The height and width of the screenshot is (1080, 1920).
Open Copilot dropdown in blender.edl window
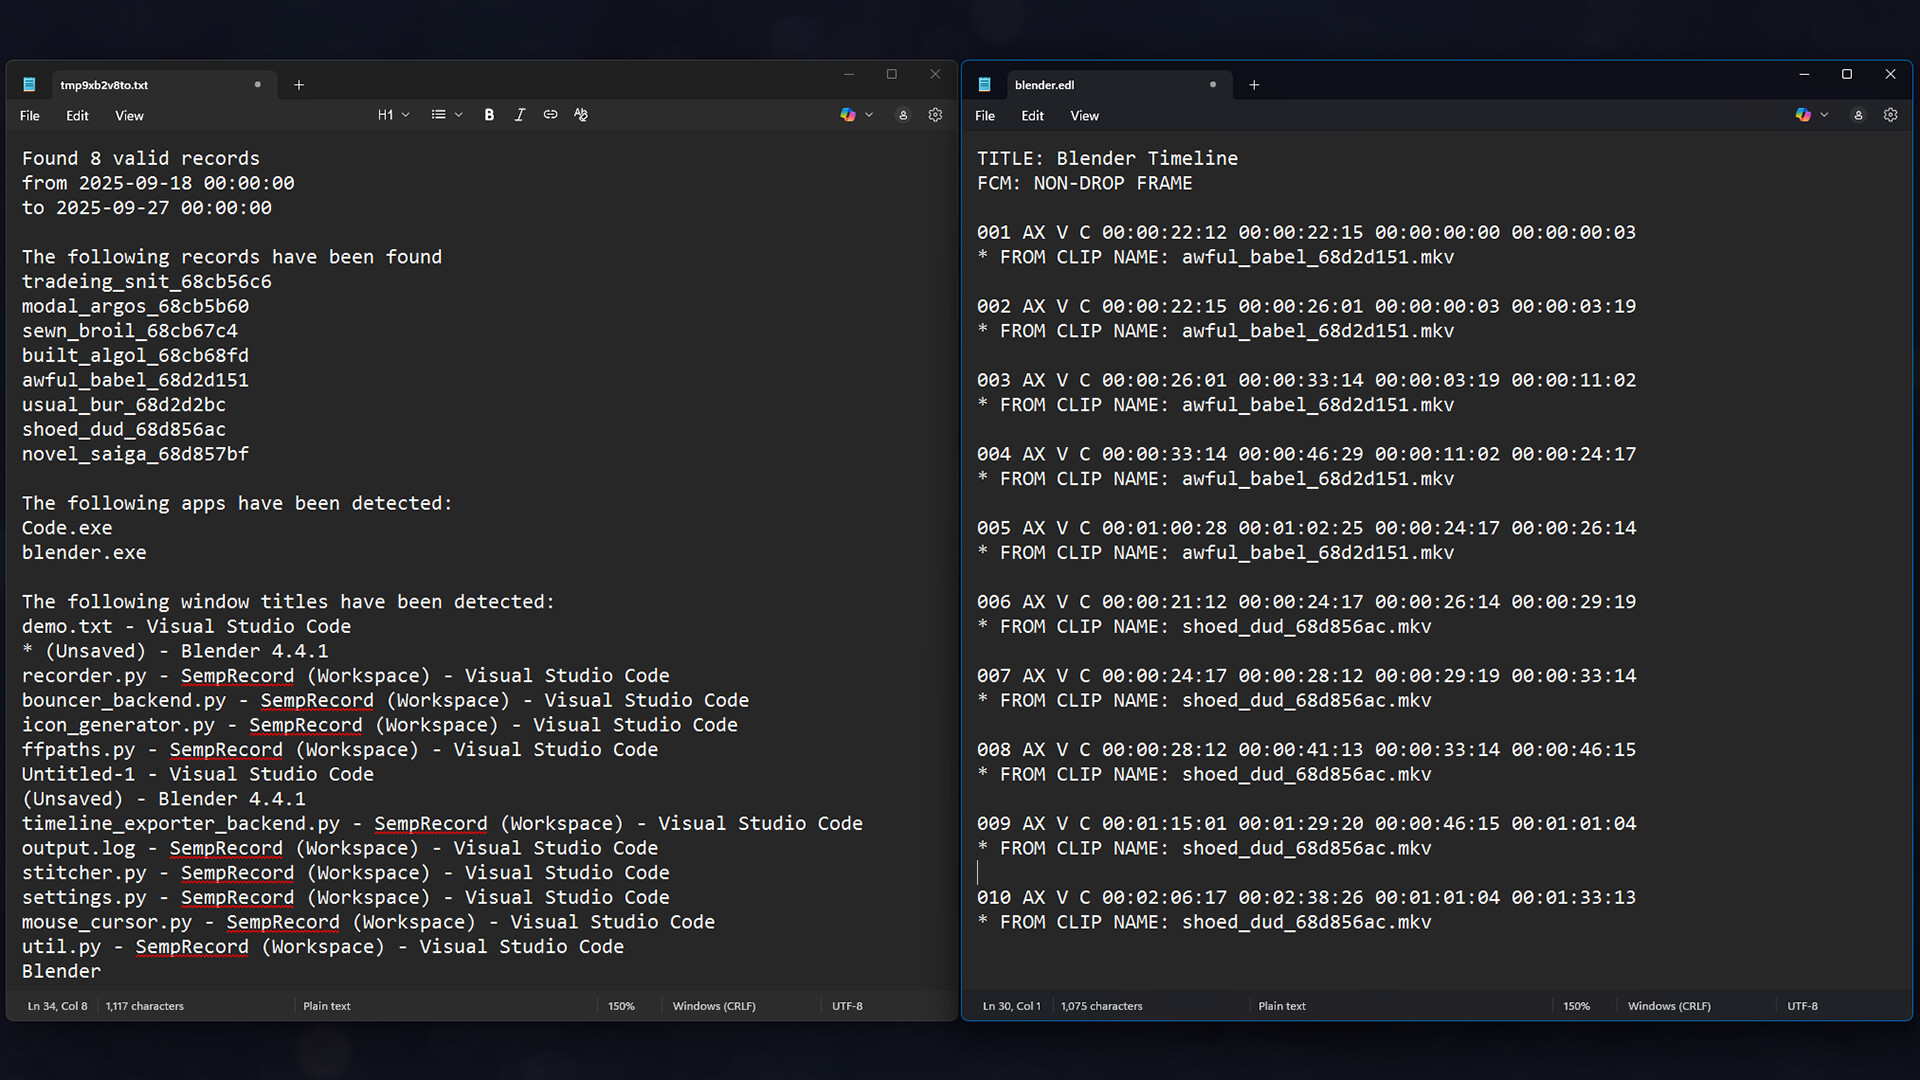[x=1824, y=115]
